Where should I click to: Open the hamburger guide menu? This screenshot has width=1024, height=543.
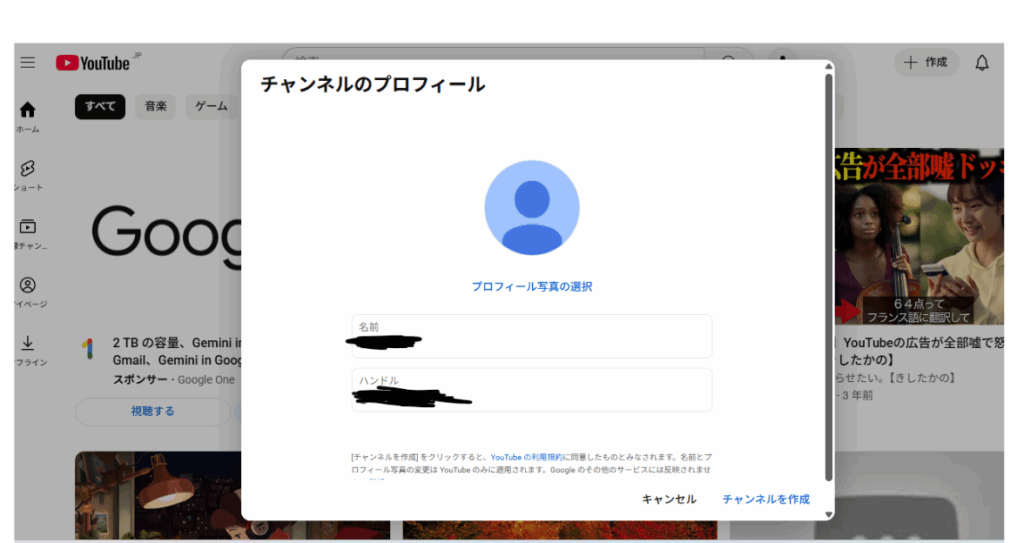pos(28,62)
